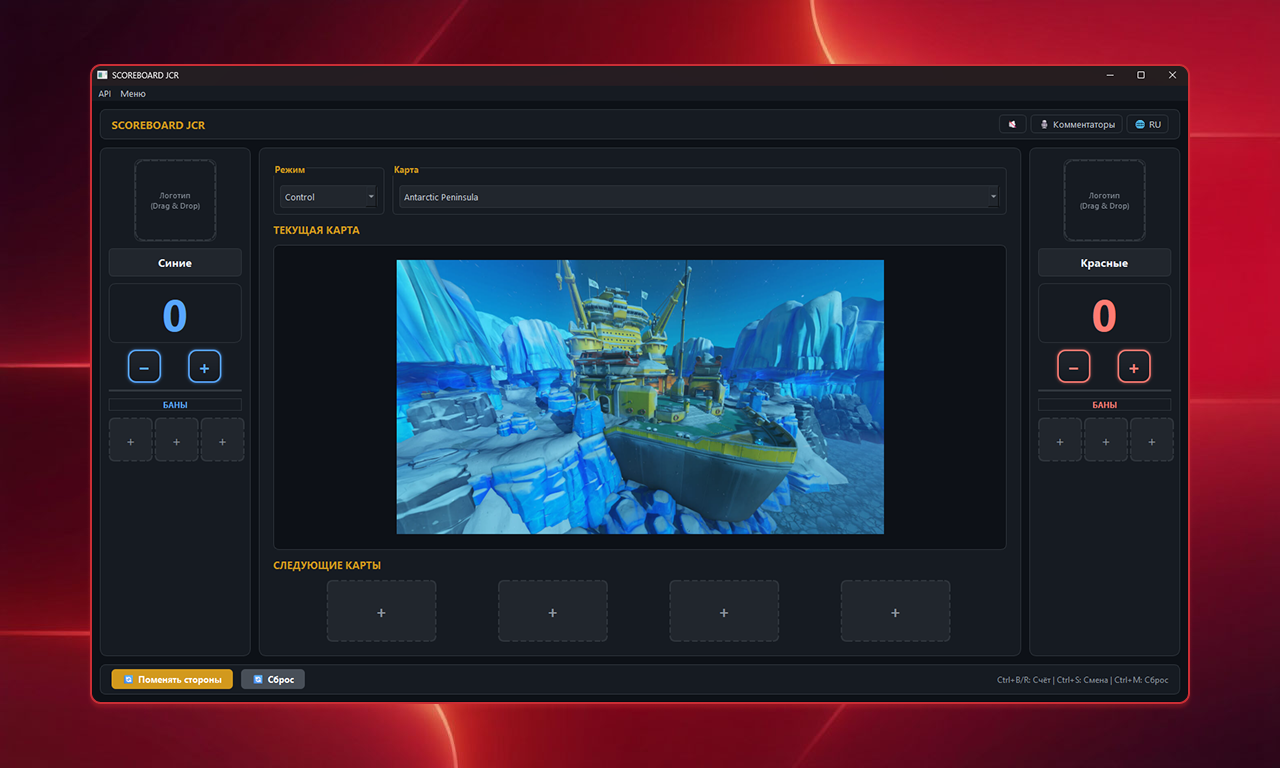Switch language with the RU button
Screen dimensions: 1280x768
coord(1147,124)
